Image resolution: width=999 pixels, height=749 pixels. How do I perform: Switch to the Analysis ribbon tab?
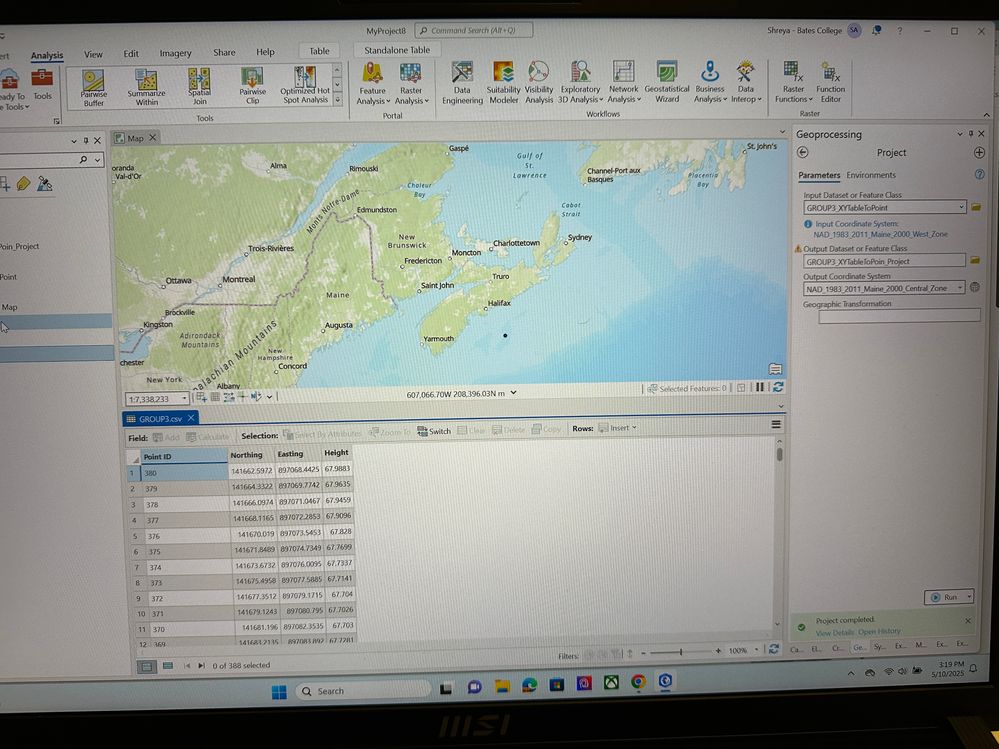tap(47, 55)
